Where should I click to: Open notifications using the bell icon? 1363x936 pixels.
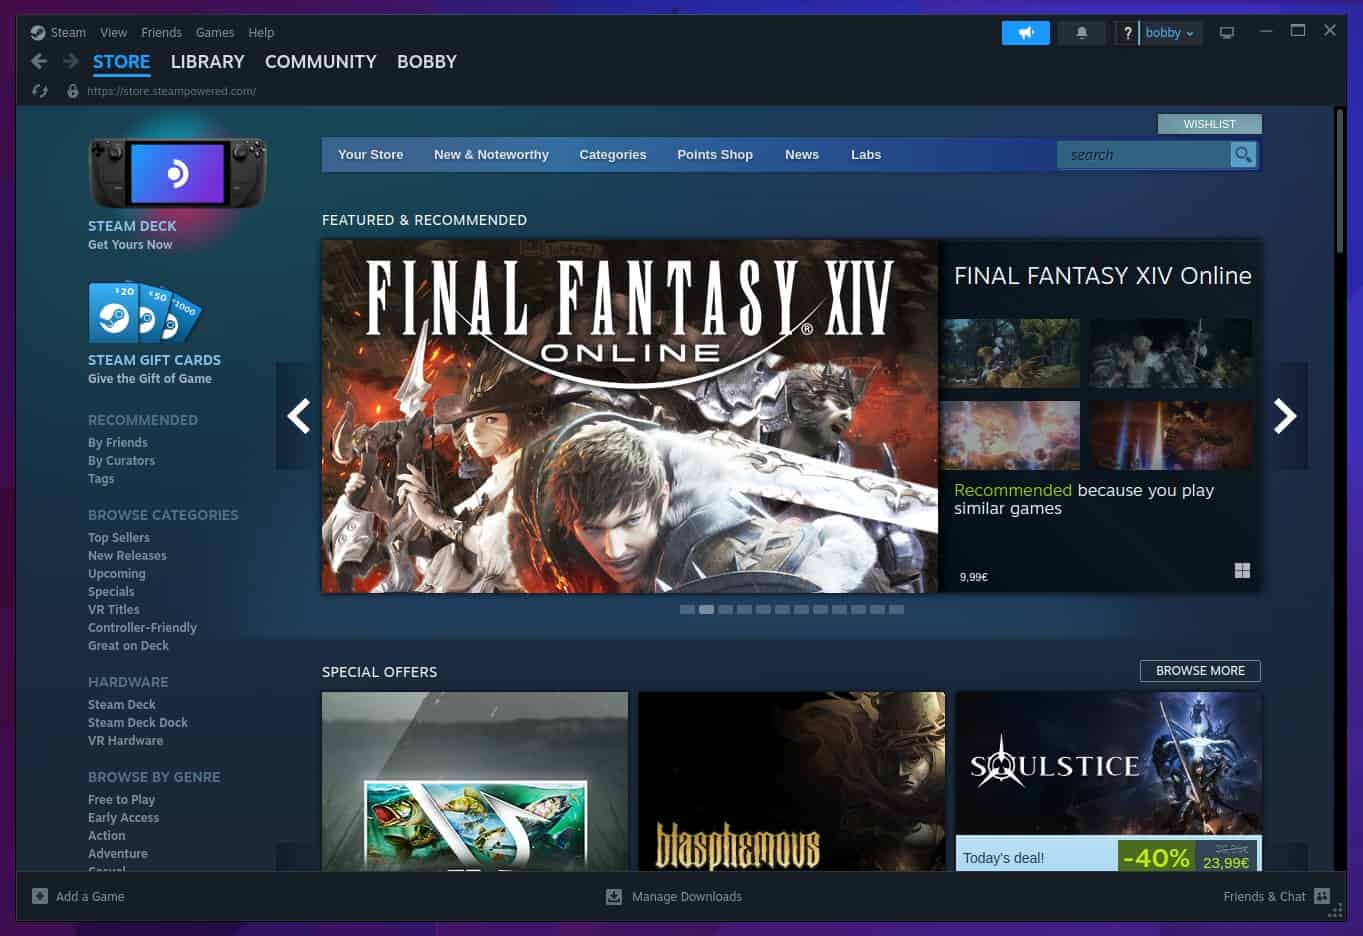tap(1081, 32)
